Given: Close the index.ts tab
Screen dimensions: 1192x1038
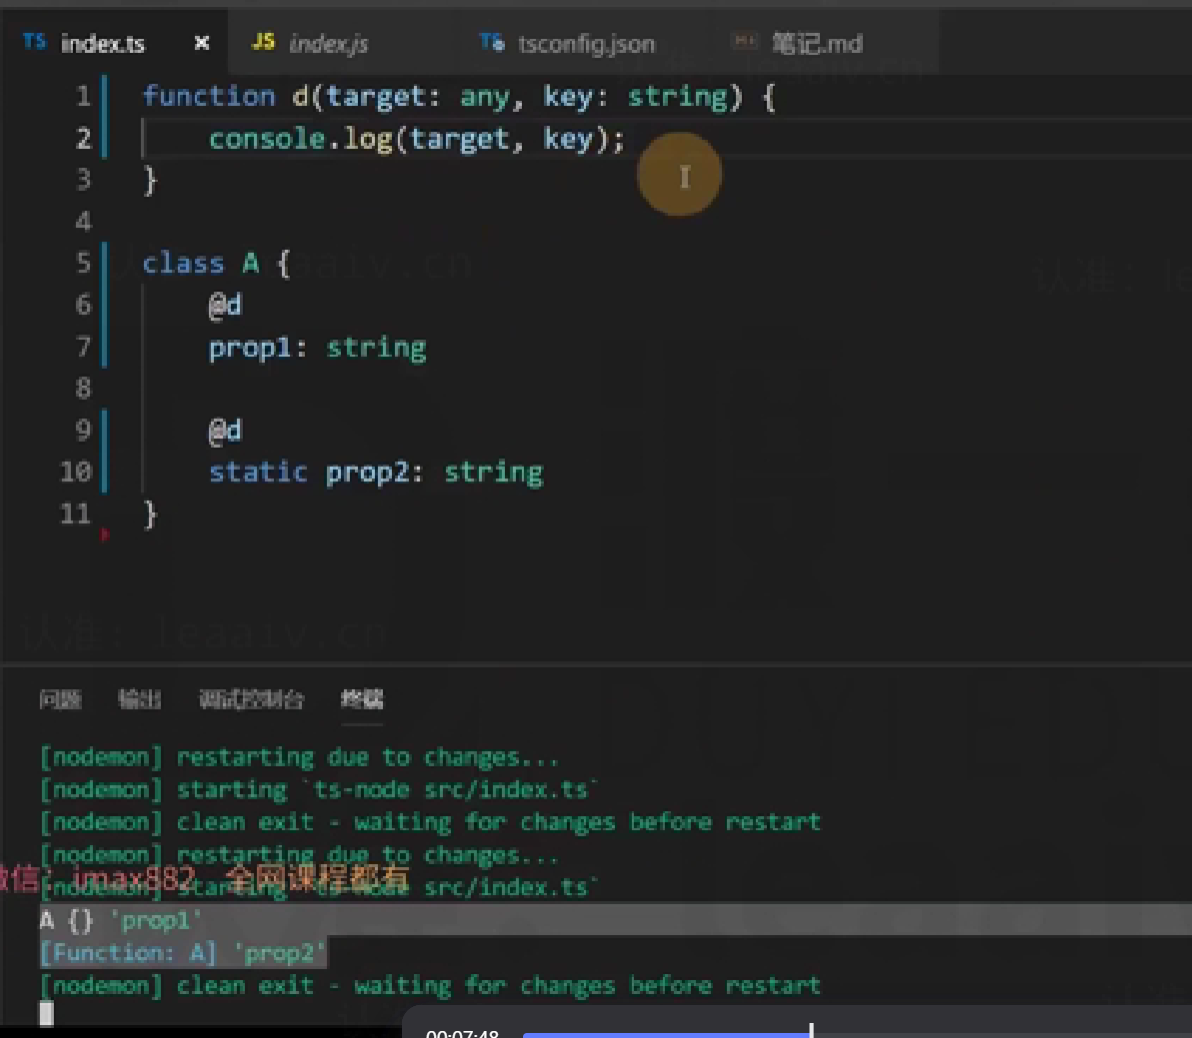Looking at the screenshot, I should 201,43.
